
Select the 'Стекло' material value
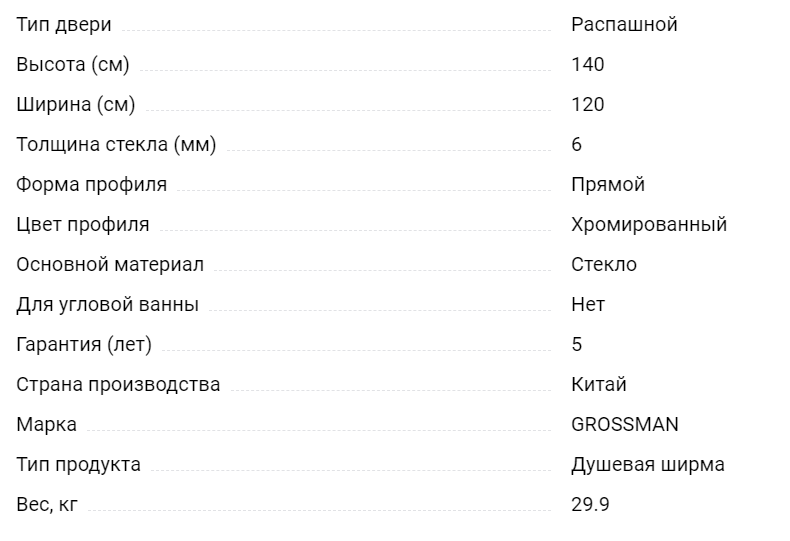(x=604, y=264)
